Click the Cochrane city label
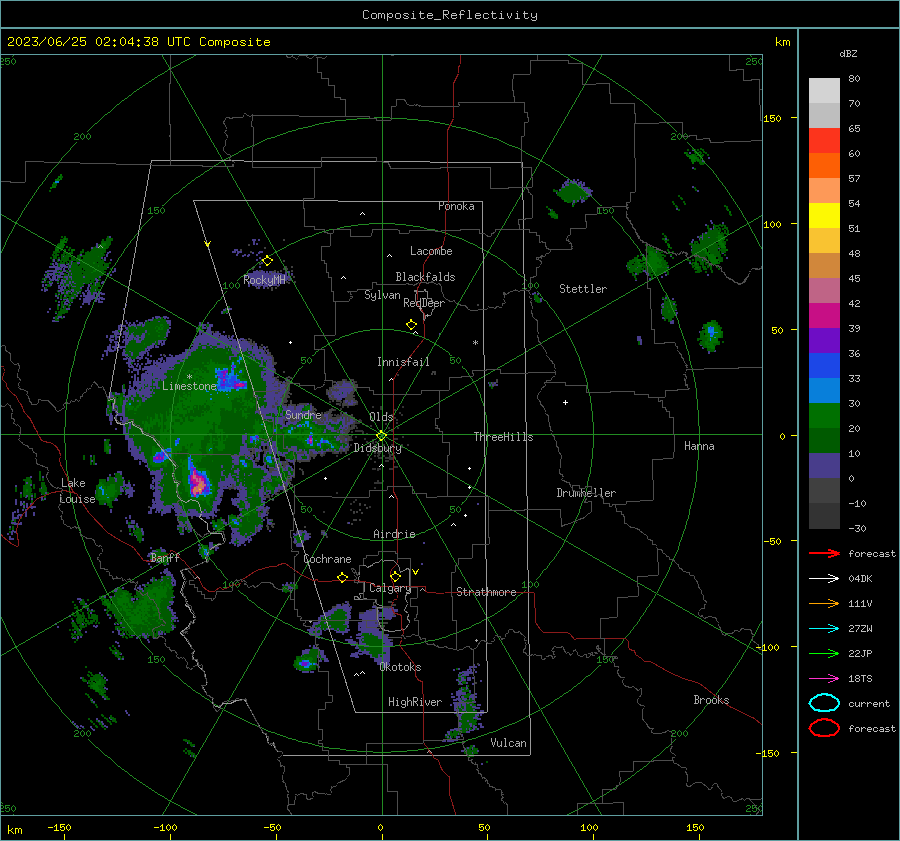This screenshot has width=900, height=841. pos(327,559)
